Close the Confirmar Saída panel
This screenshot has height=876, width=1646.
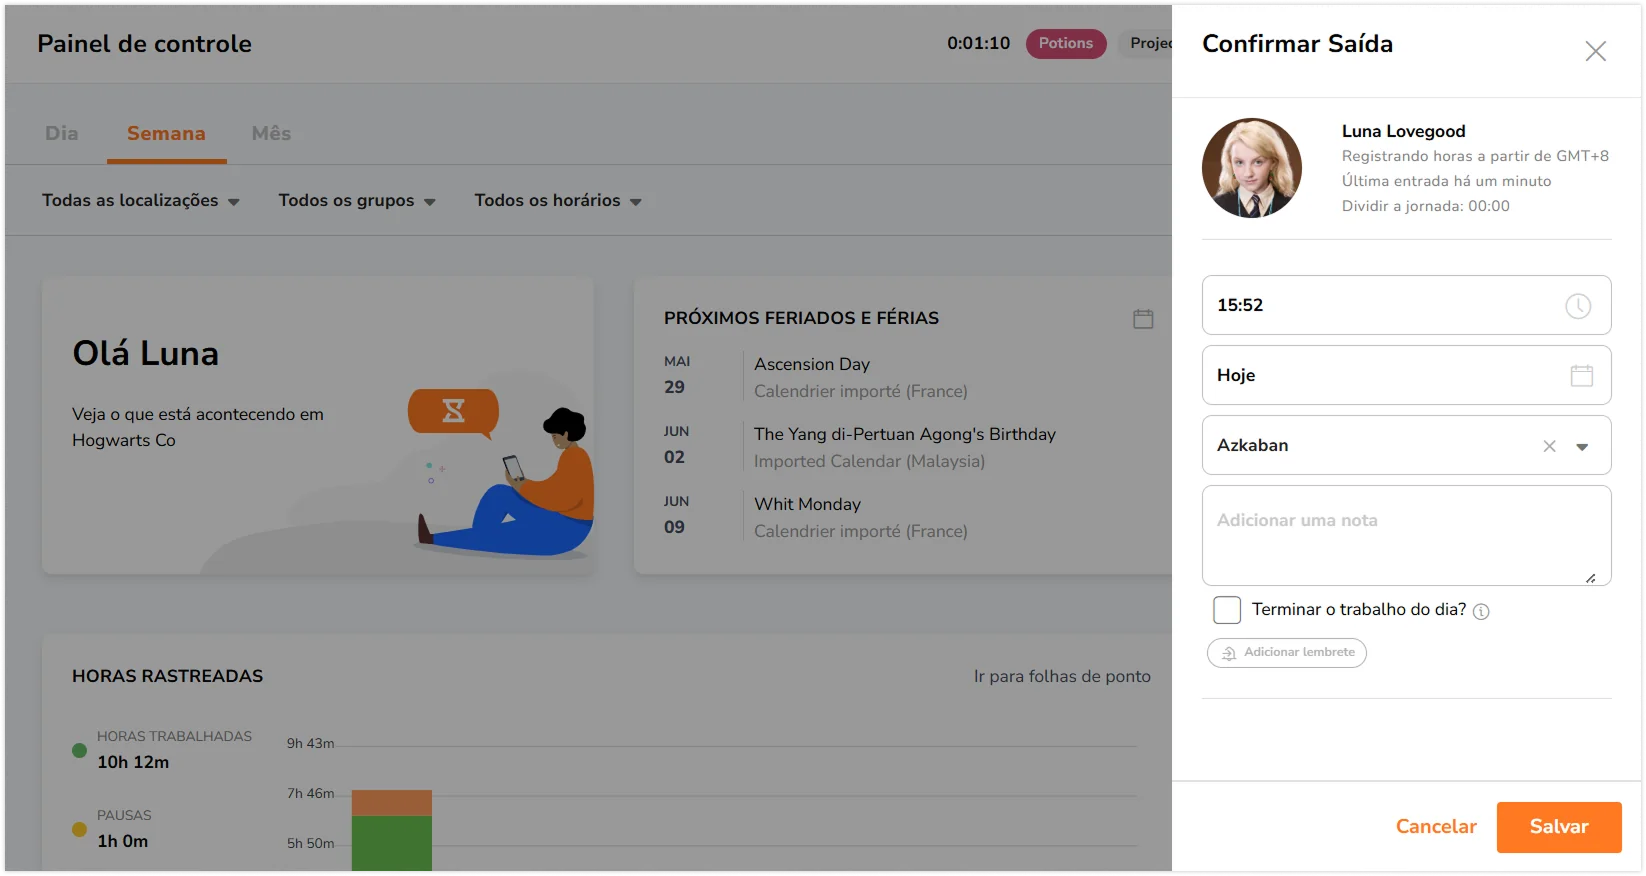coord(1595,51)
